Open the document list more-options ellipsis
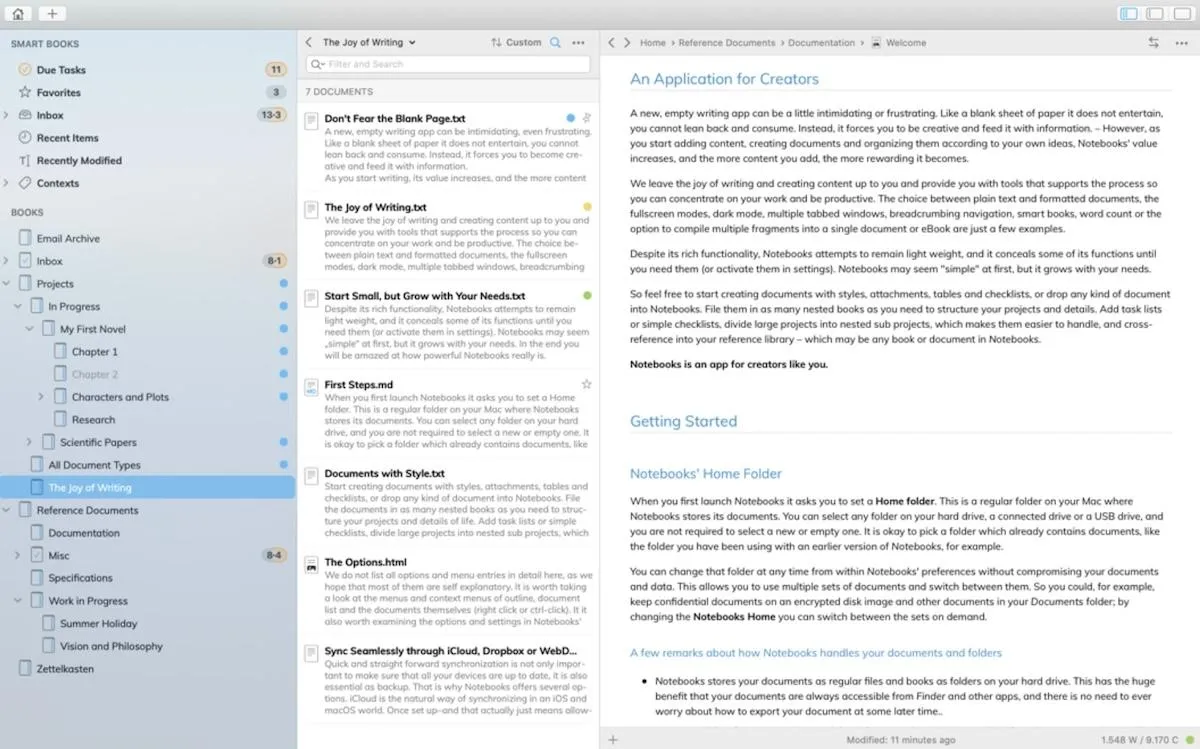This screenshot has height=749, width=1200. (578, 42)
